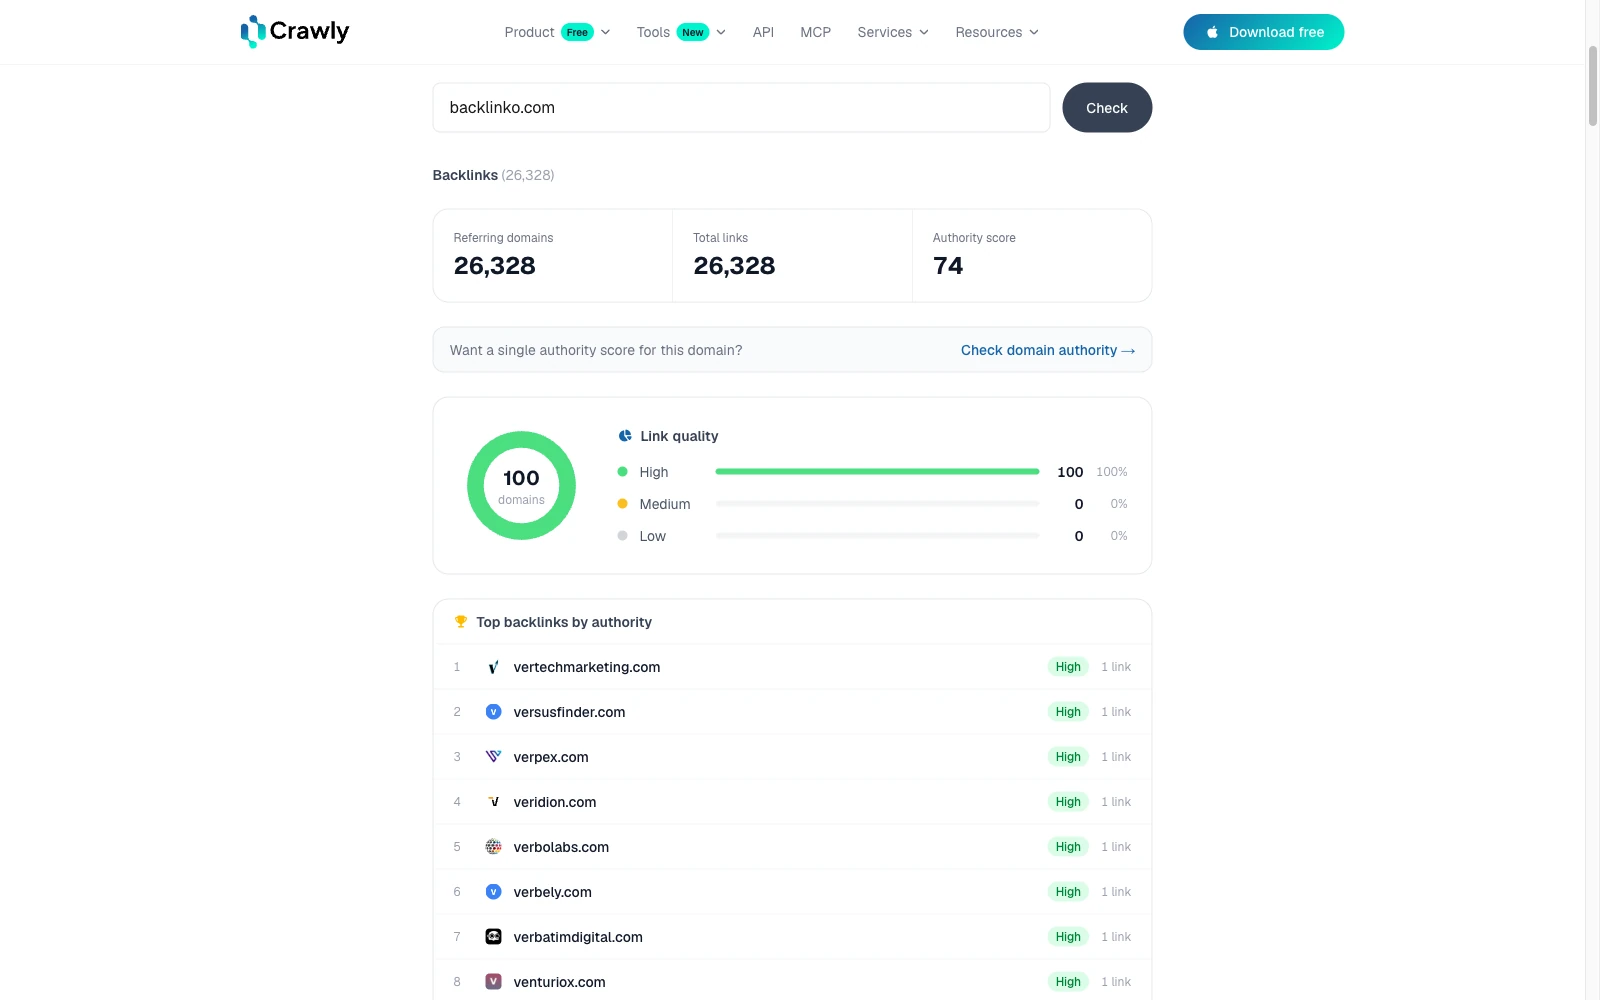Open vertechmarketing.com backlink row
Image resolution: width=1600 pixels, height=1000 pixels.
pyautogui.click(x=792, y=667)
